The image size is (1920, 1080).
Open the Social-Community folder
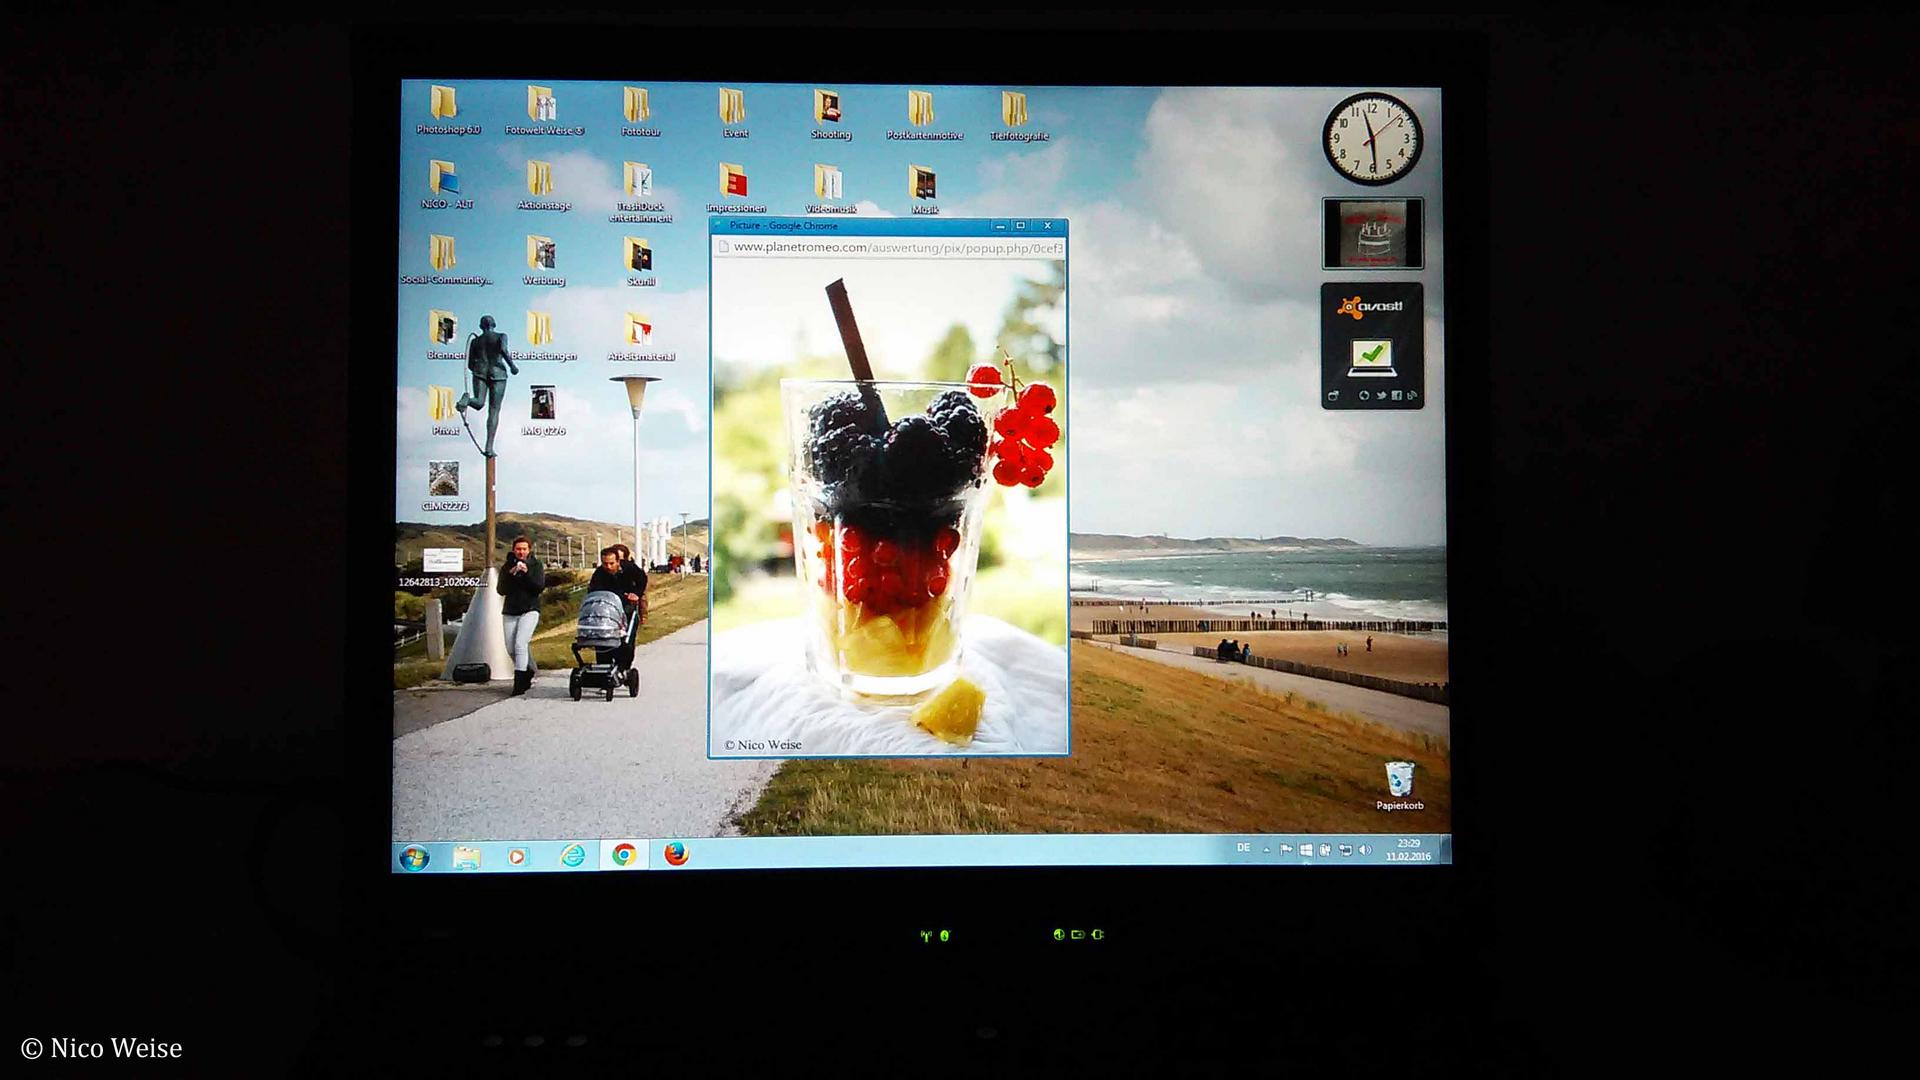pyautogui.click(x=445, y=260)
